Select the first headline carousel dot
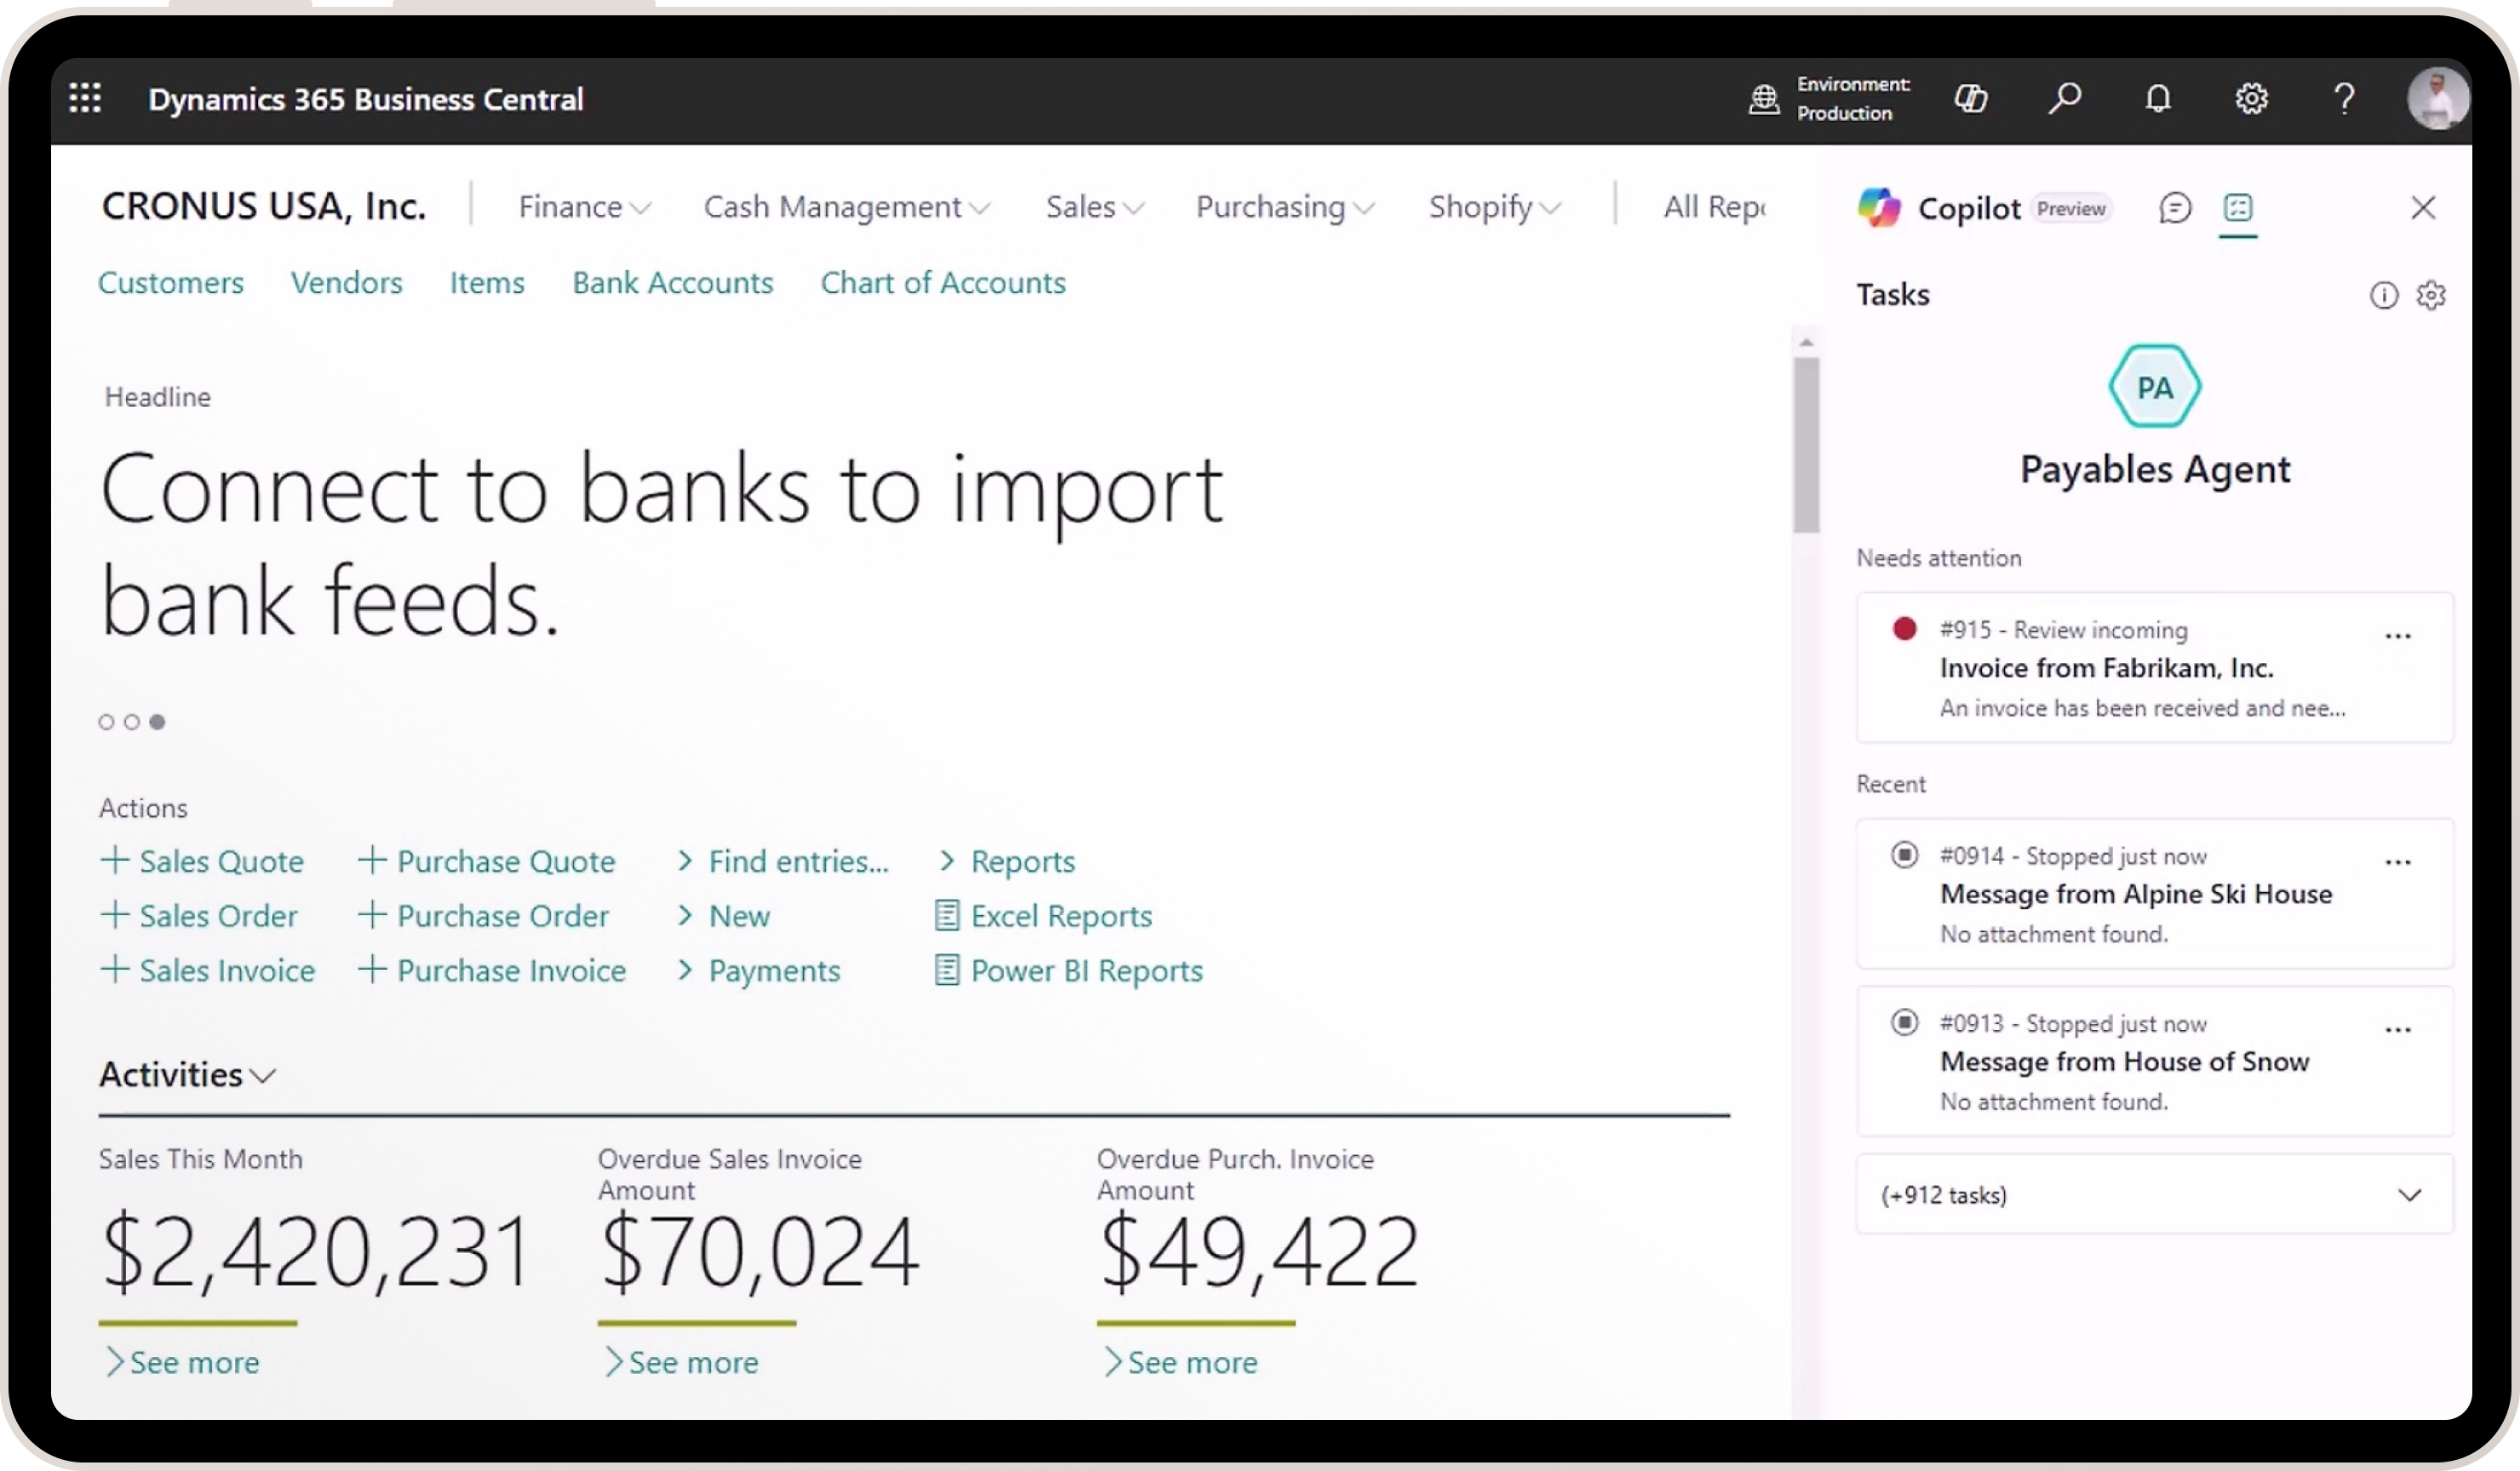The height and width of the screenshot is (1471, 2520). pos(106,722)
